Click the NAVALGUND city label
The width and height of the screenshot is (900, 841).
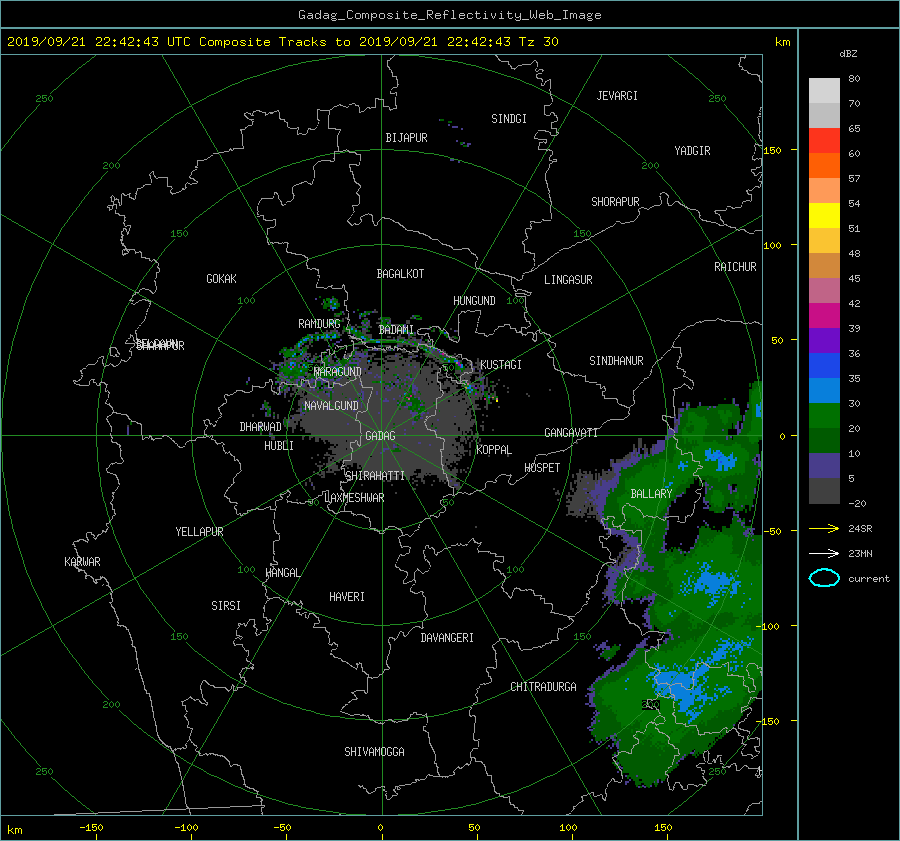[331, 406]
